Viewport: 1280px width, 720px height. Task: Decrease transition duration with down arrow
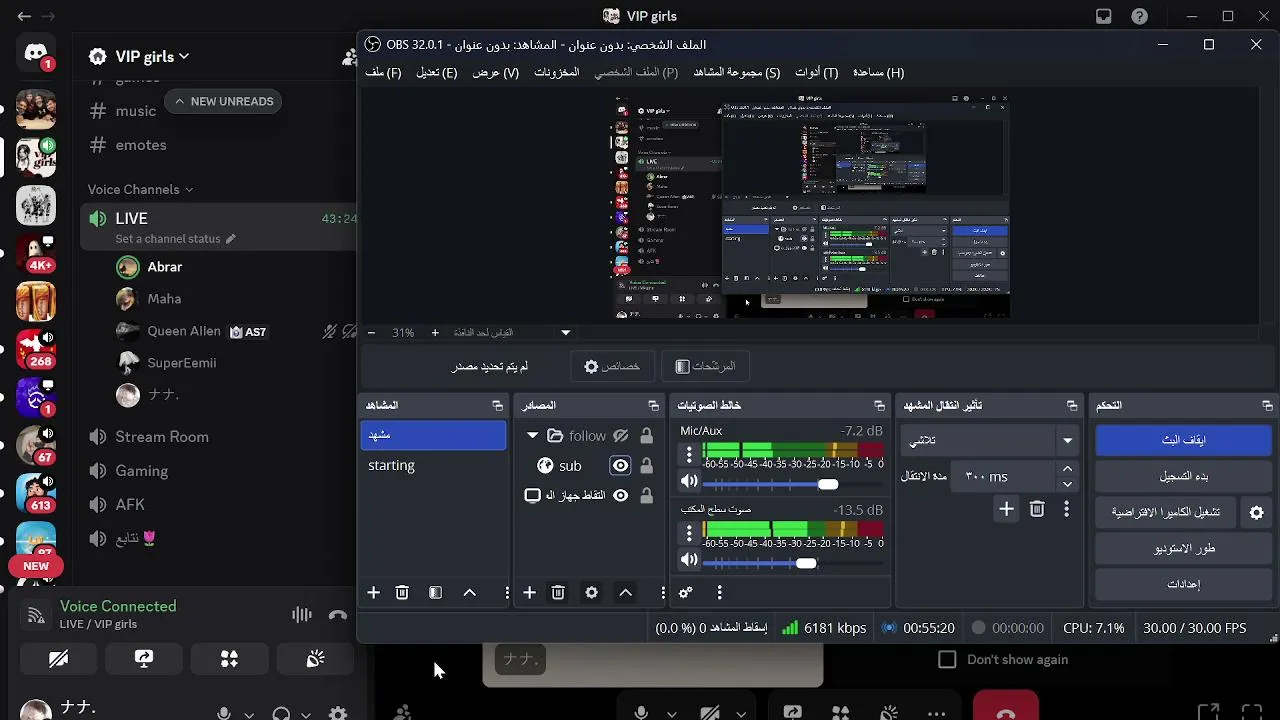[1067, 484]
